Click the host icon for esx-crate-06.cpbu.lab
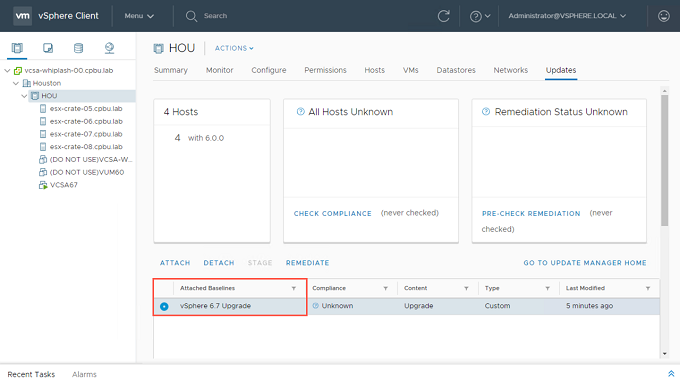 (x=42, y=121)
